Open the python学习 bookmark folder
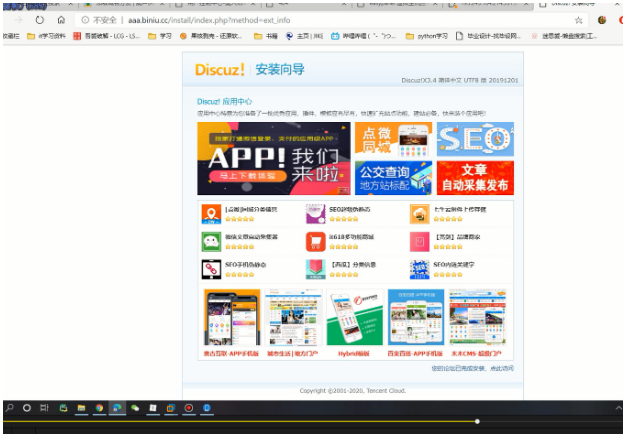This screenshot has width=626, height=437. [427, 36]
